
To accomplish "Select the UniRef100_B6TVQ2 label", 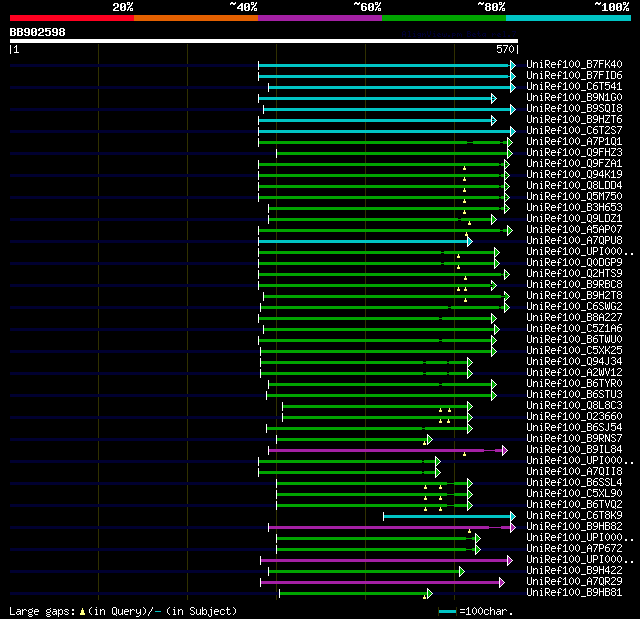I will click(x=574, y=505).
